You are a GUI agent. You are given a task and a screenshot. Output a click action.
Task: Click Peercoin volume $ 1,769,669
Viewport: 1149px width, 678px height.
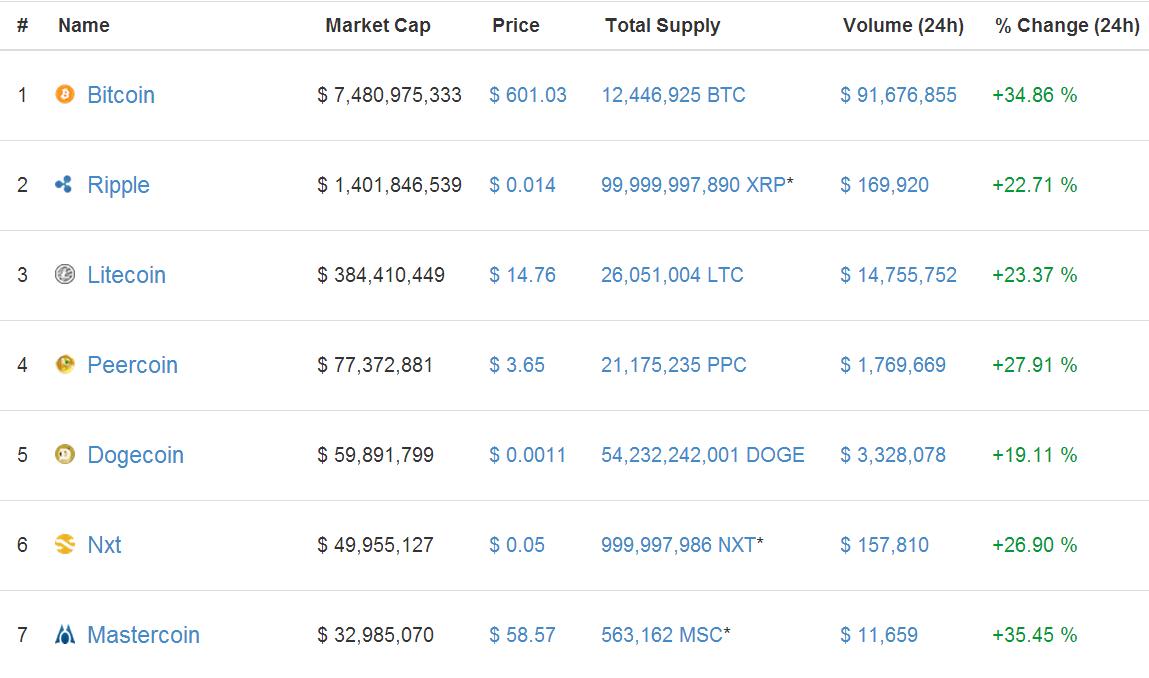893,365
